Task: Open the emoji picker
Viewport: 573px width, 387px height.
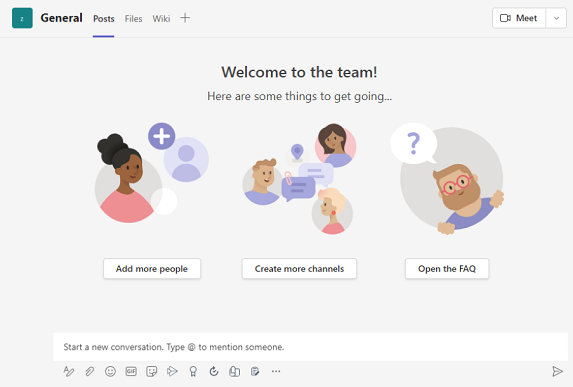Action: click(110, 371)
